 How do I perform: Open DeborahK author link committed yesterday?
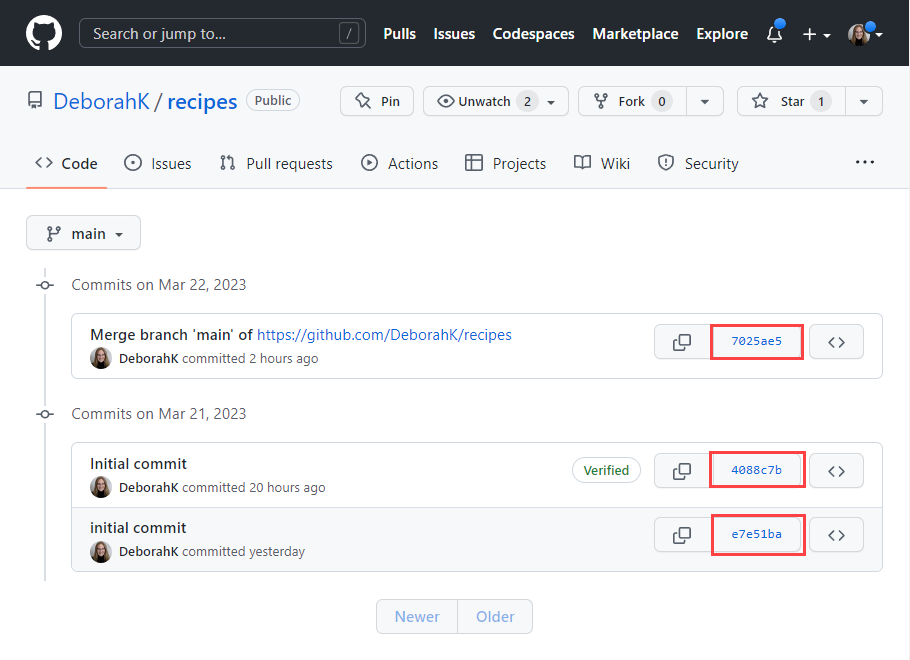(x=149, y=551)
